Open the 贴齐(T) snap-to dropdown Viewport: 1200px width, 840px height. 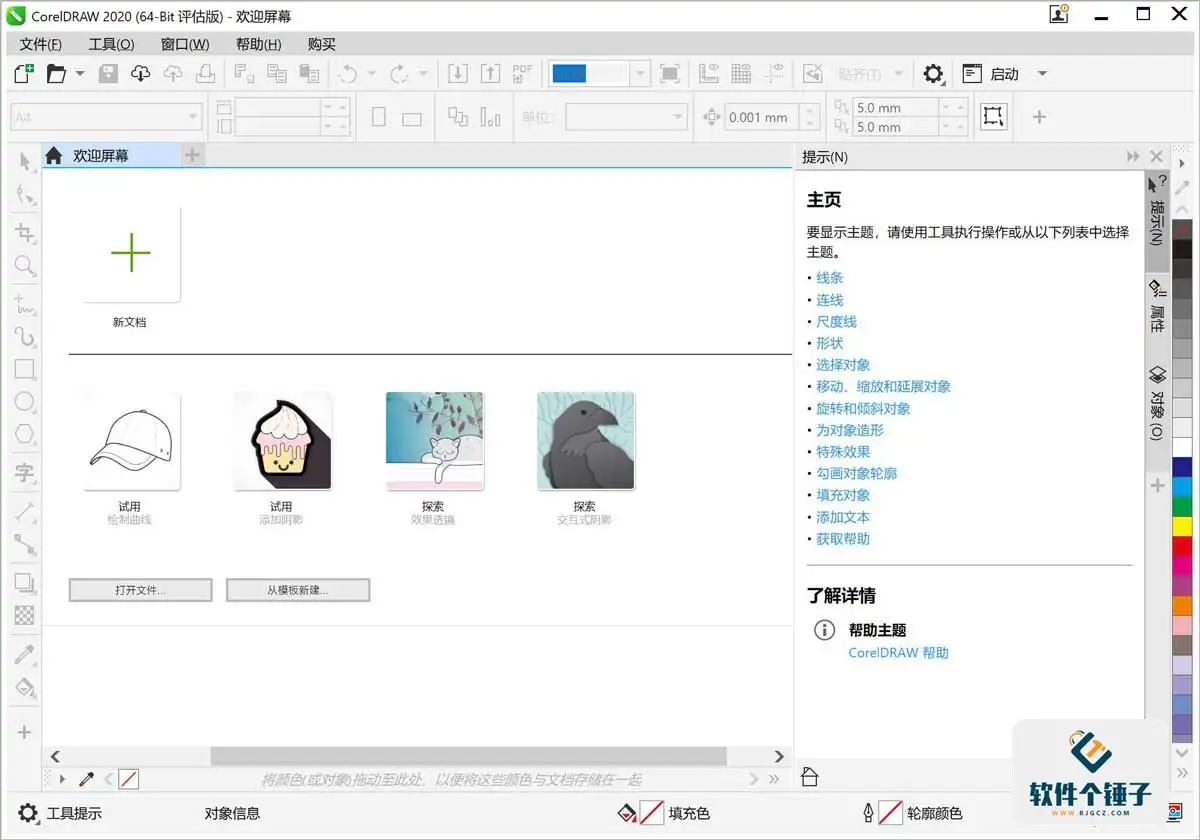pyautogui.click(x=870, y=74)
